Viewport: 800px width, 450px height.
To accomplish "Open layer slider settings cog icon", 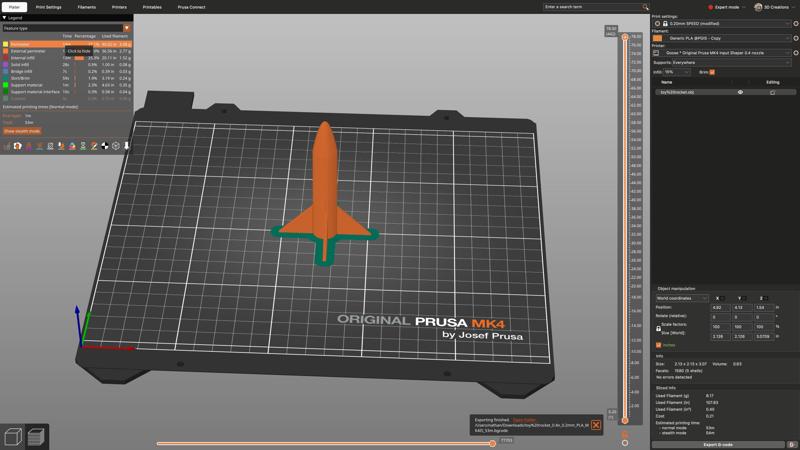I will tap(625, 443).
